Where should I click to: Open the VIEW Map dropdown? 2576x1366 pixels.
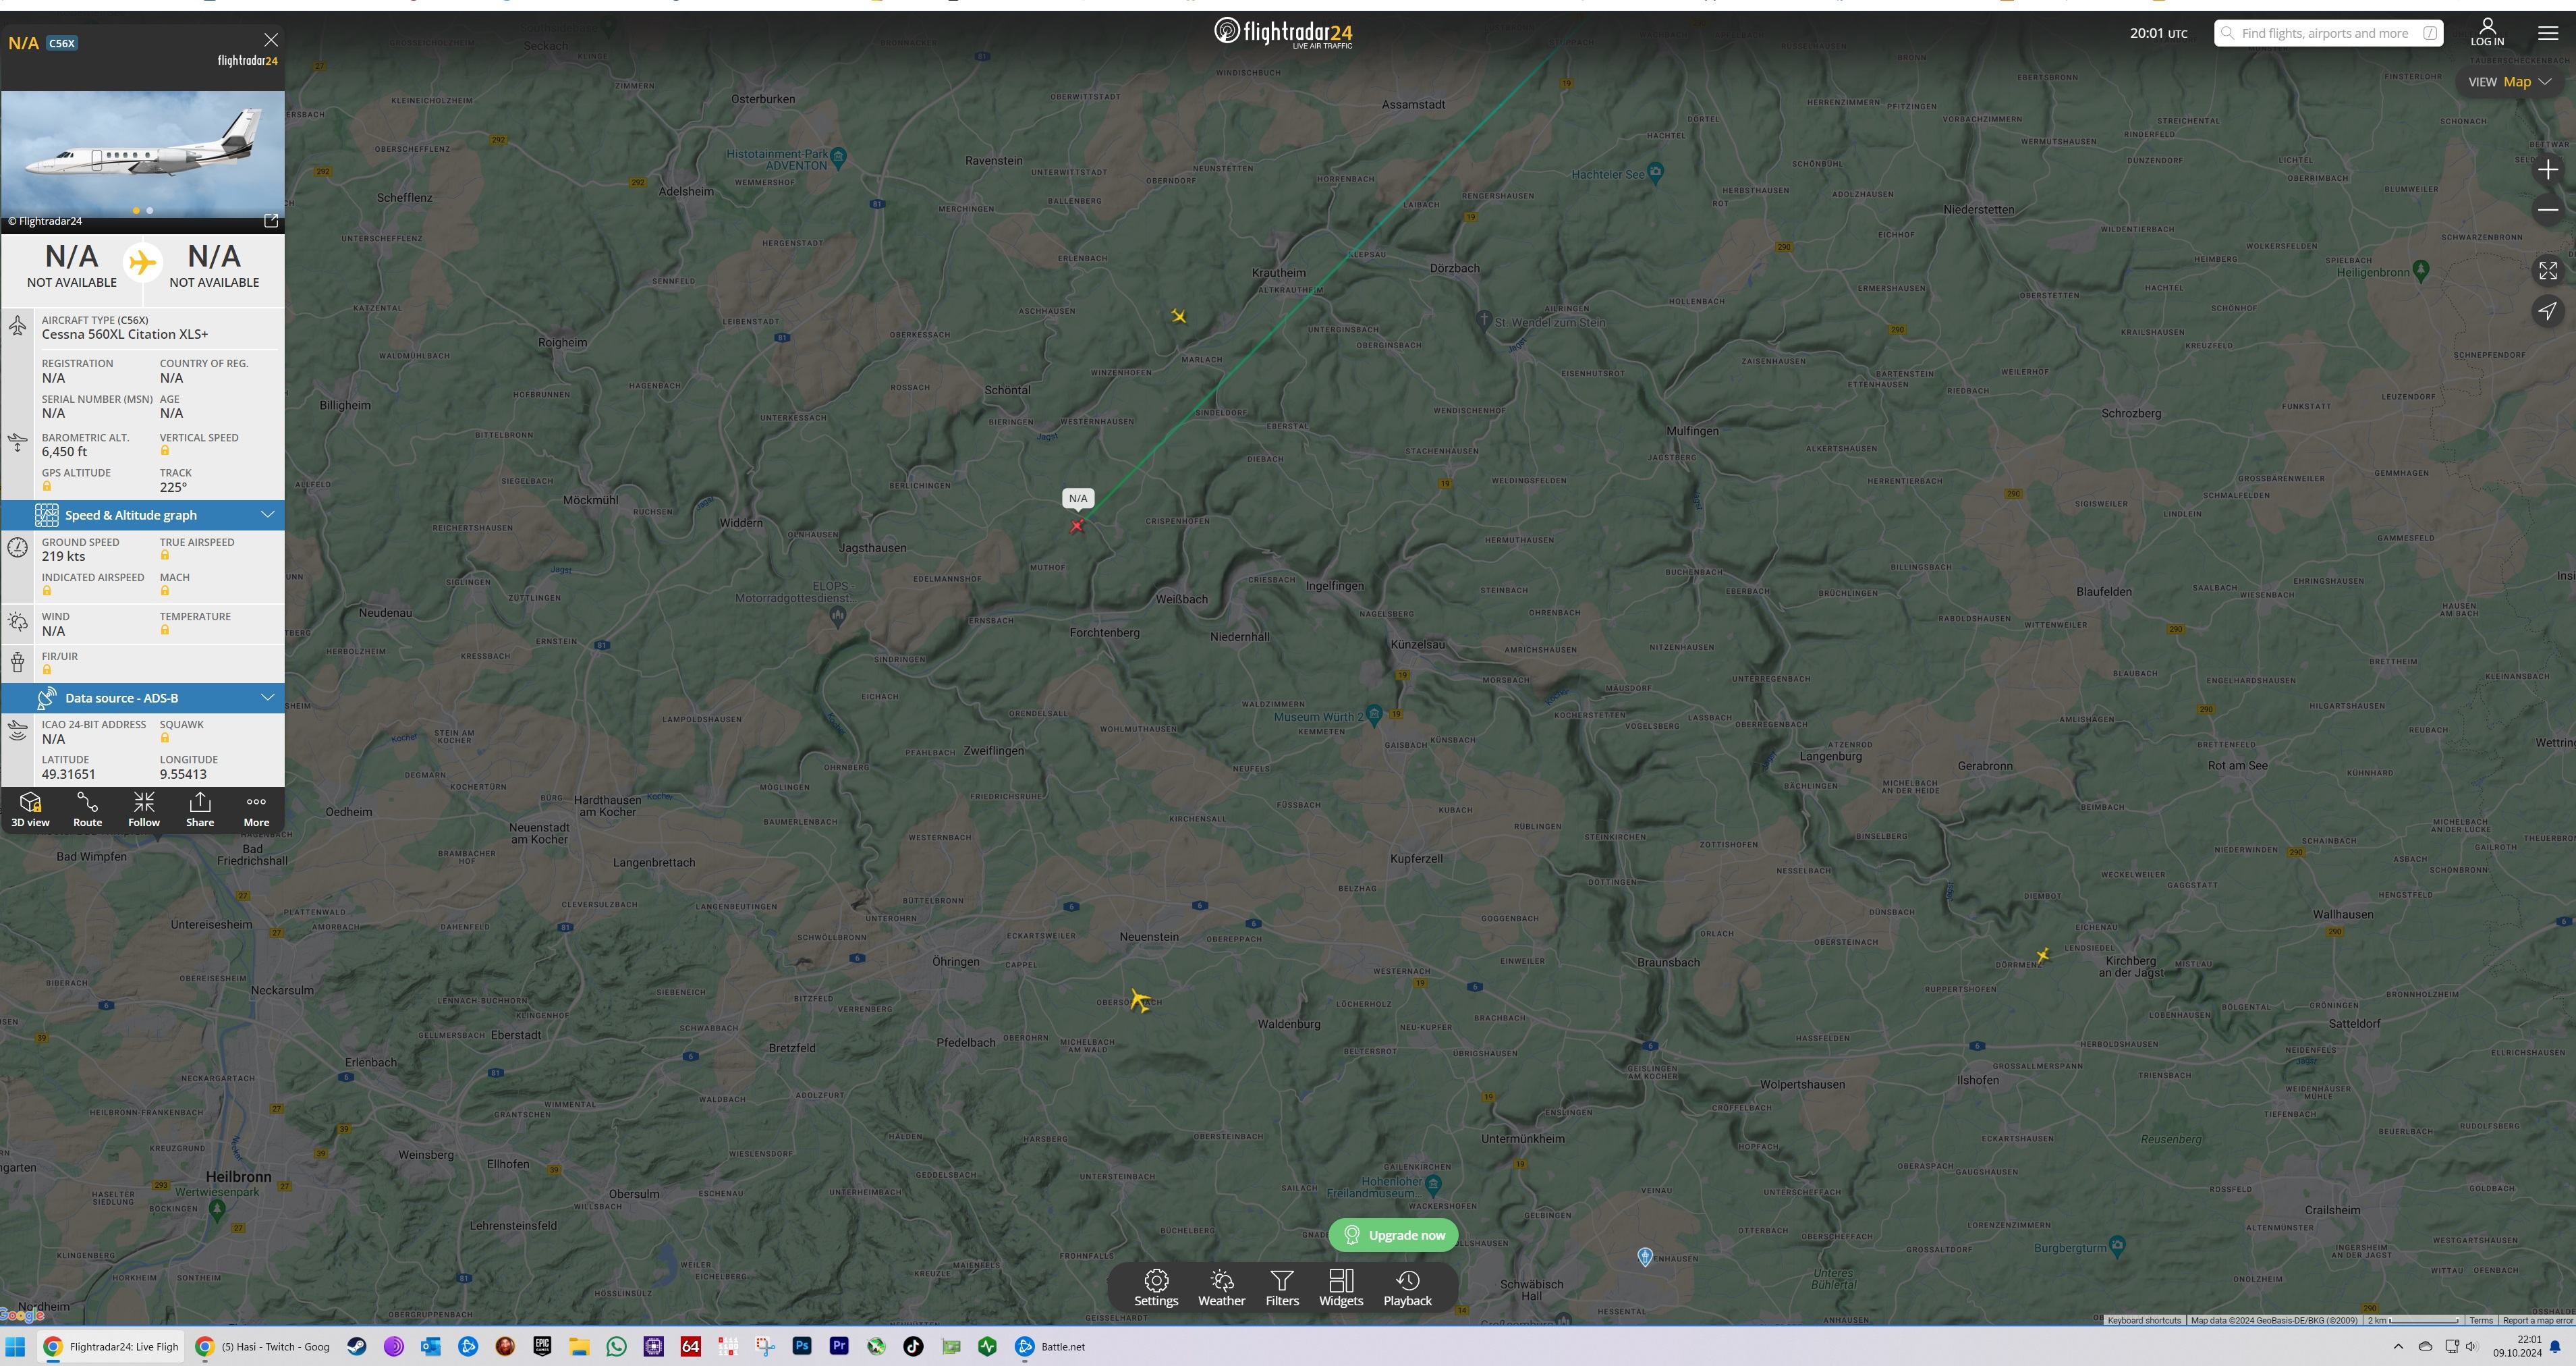click(2510, 82)
